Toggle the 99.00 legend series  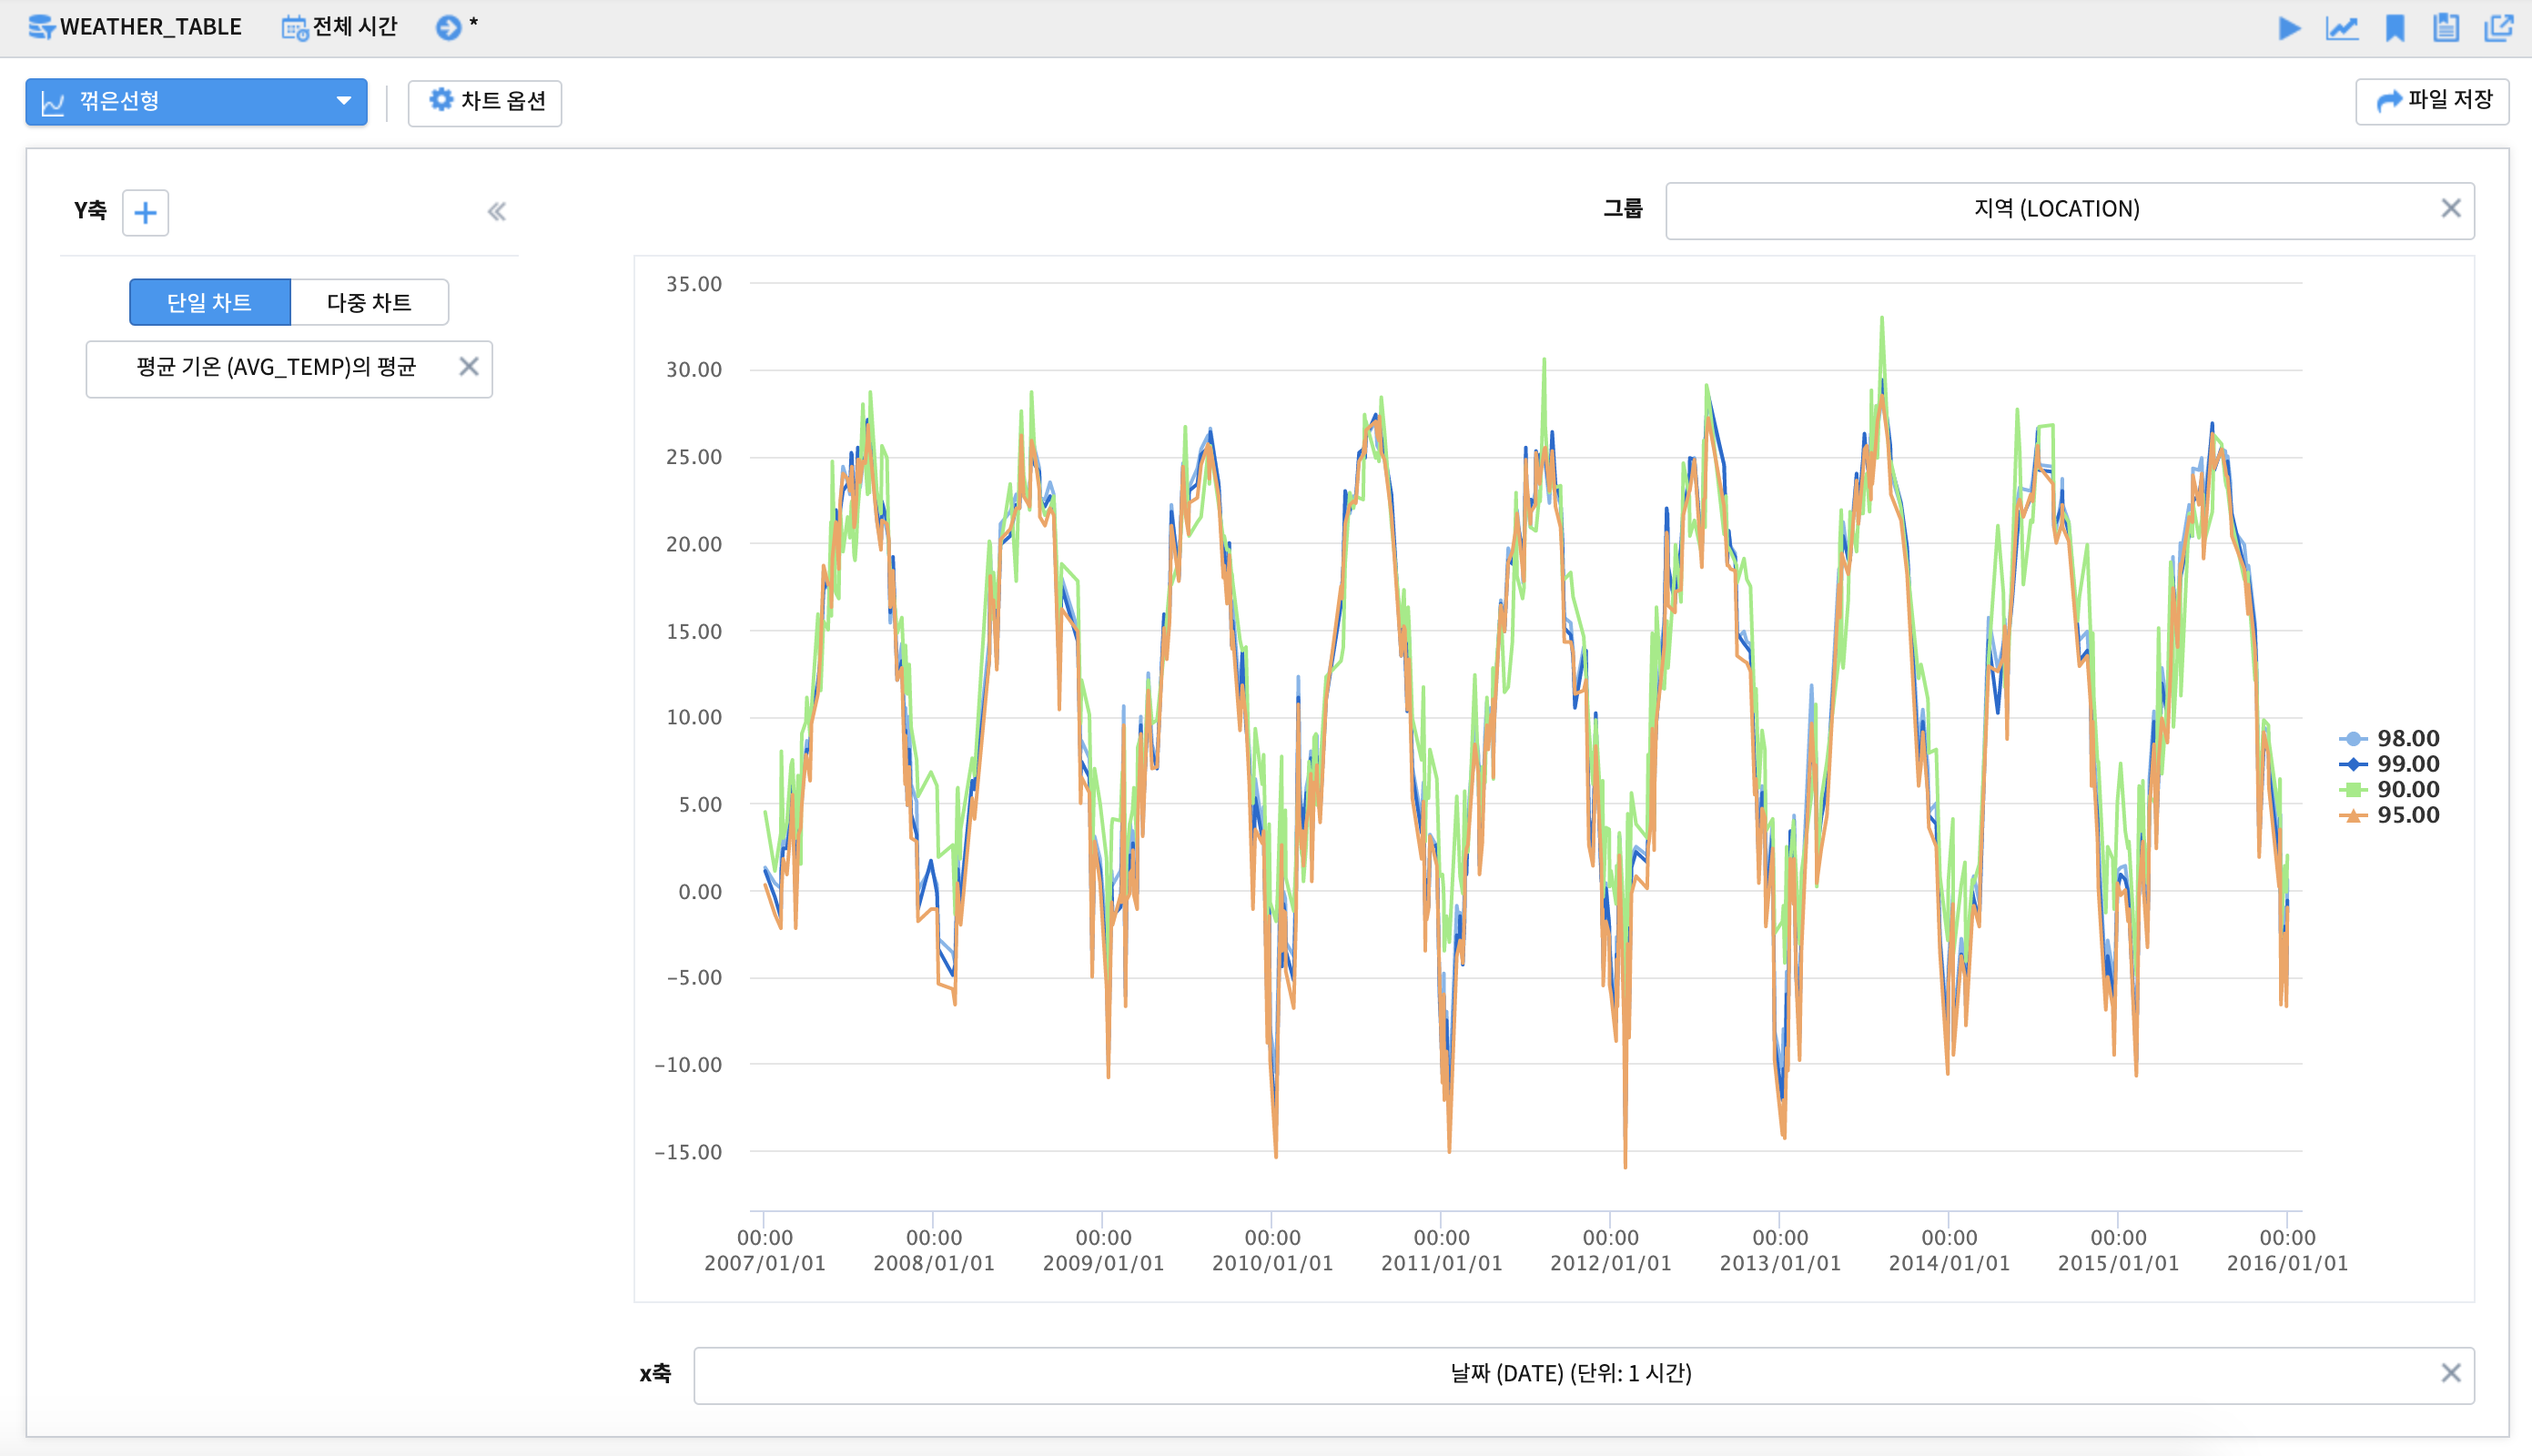tap(2389, 764)
